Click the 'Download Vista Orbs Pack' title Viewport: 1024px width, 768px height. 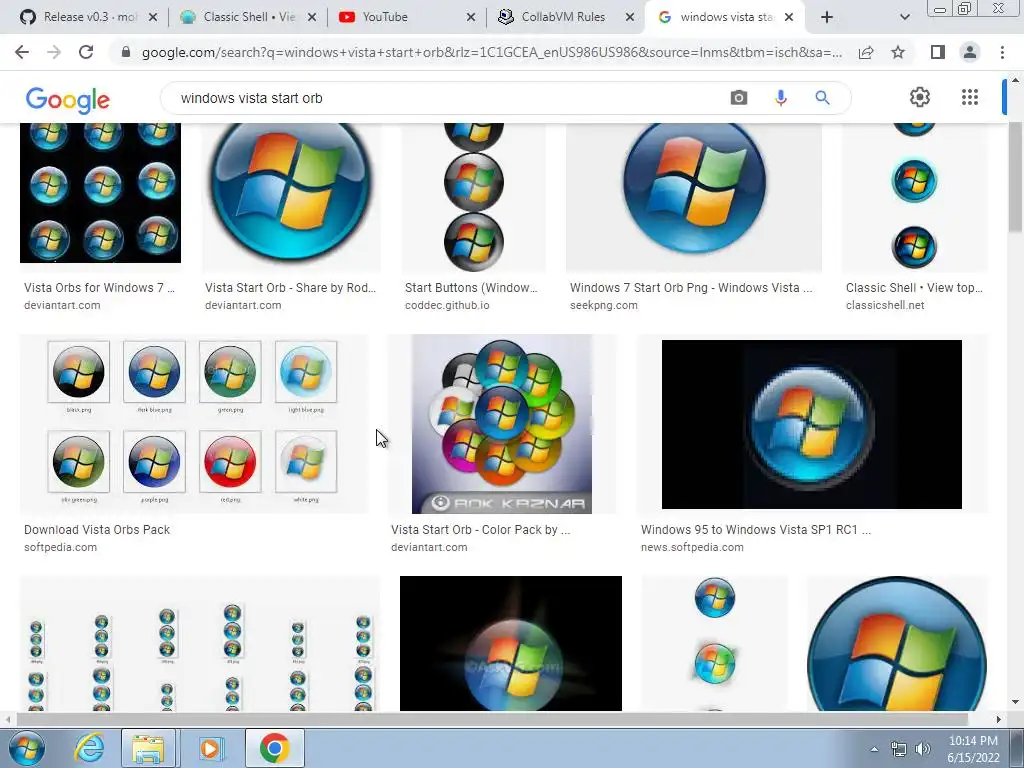97,530
